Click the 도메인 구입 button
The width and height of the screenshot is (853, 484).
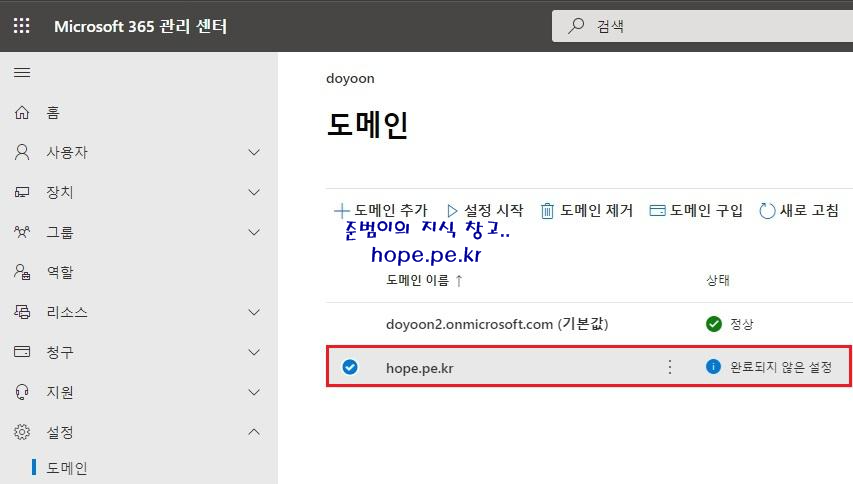[x=696, y=210]
